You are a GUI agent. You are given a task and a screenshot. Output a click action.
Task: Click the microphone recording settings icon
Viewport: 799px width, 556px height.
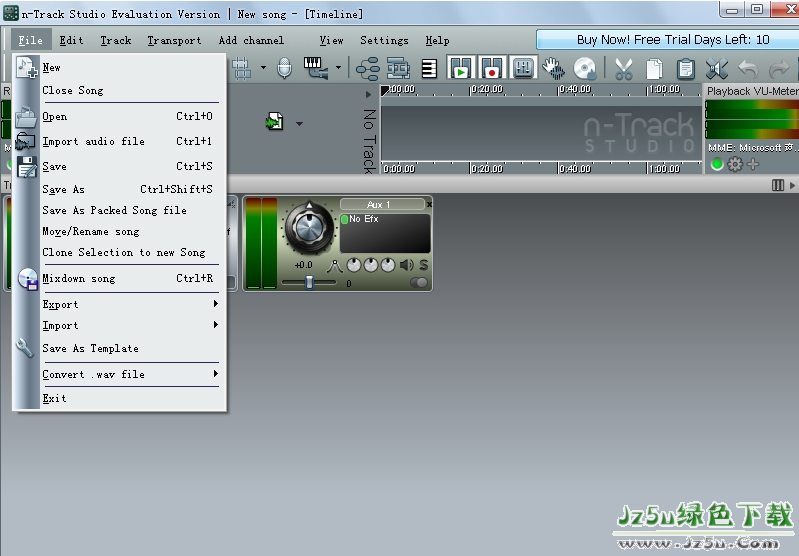[x=284, y=68]
